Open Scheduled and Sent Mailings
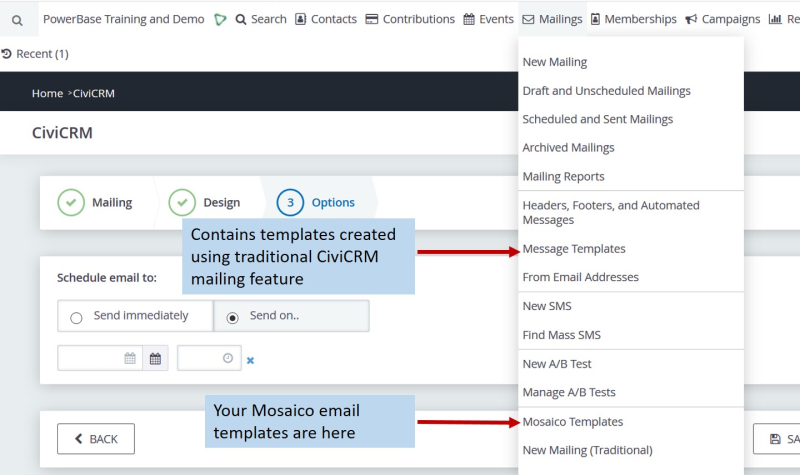Image resolution: width=800 pixels, height=475 pixels. tap(597, 119)
